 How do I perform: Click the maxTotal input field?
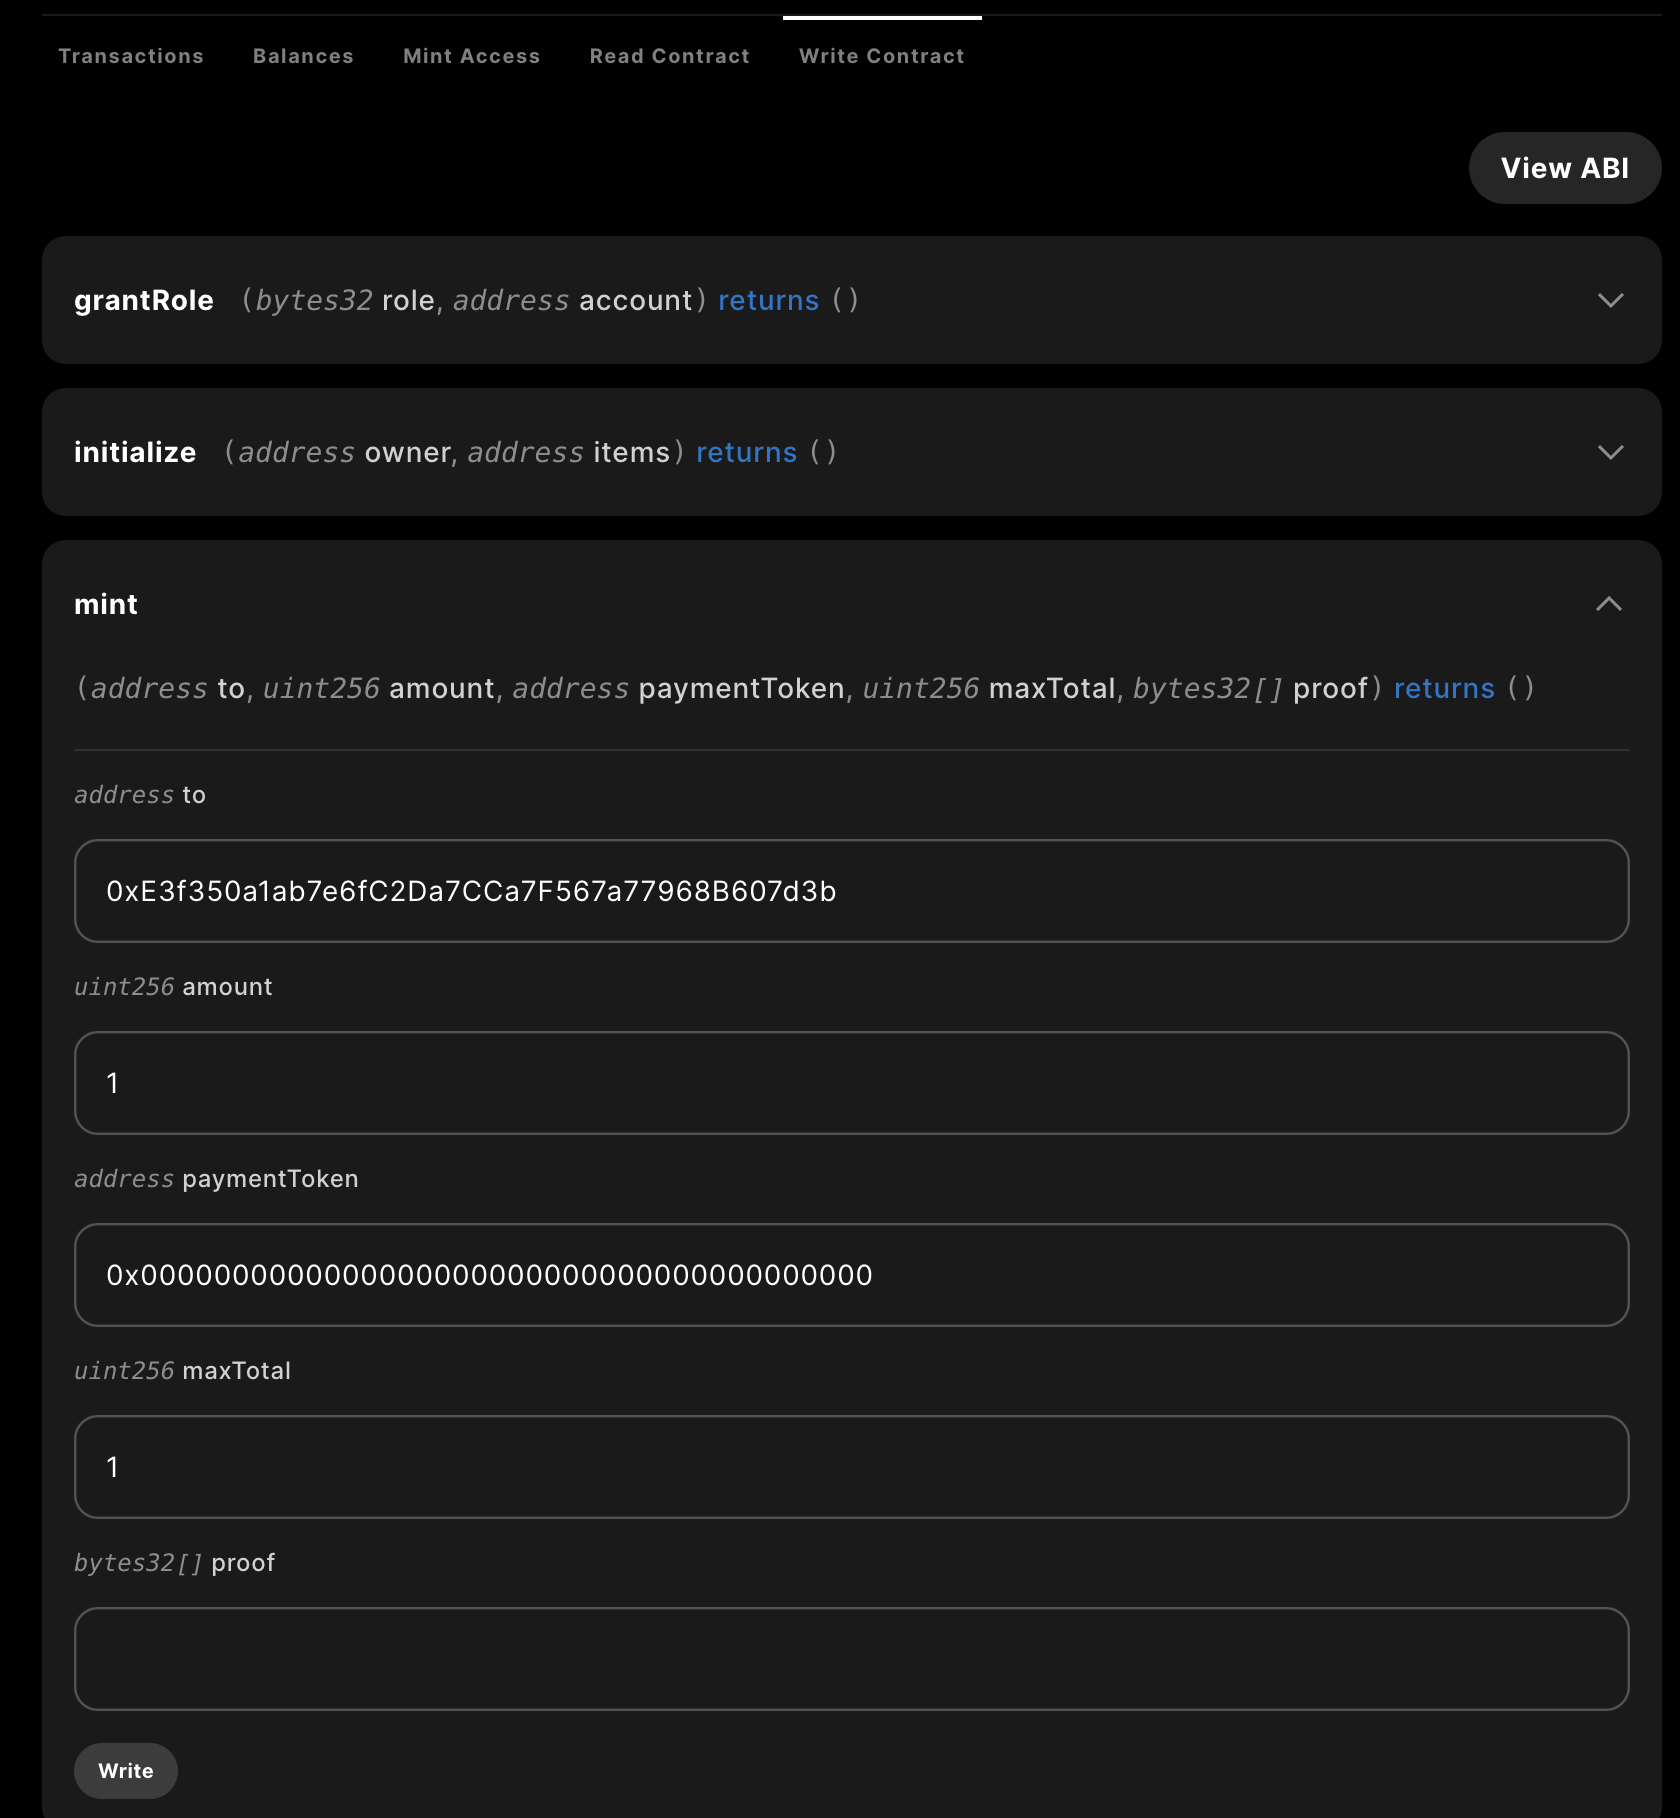(x=852, y=1467)
